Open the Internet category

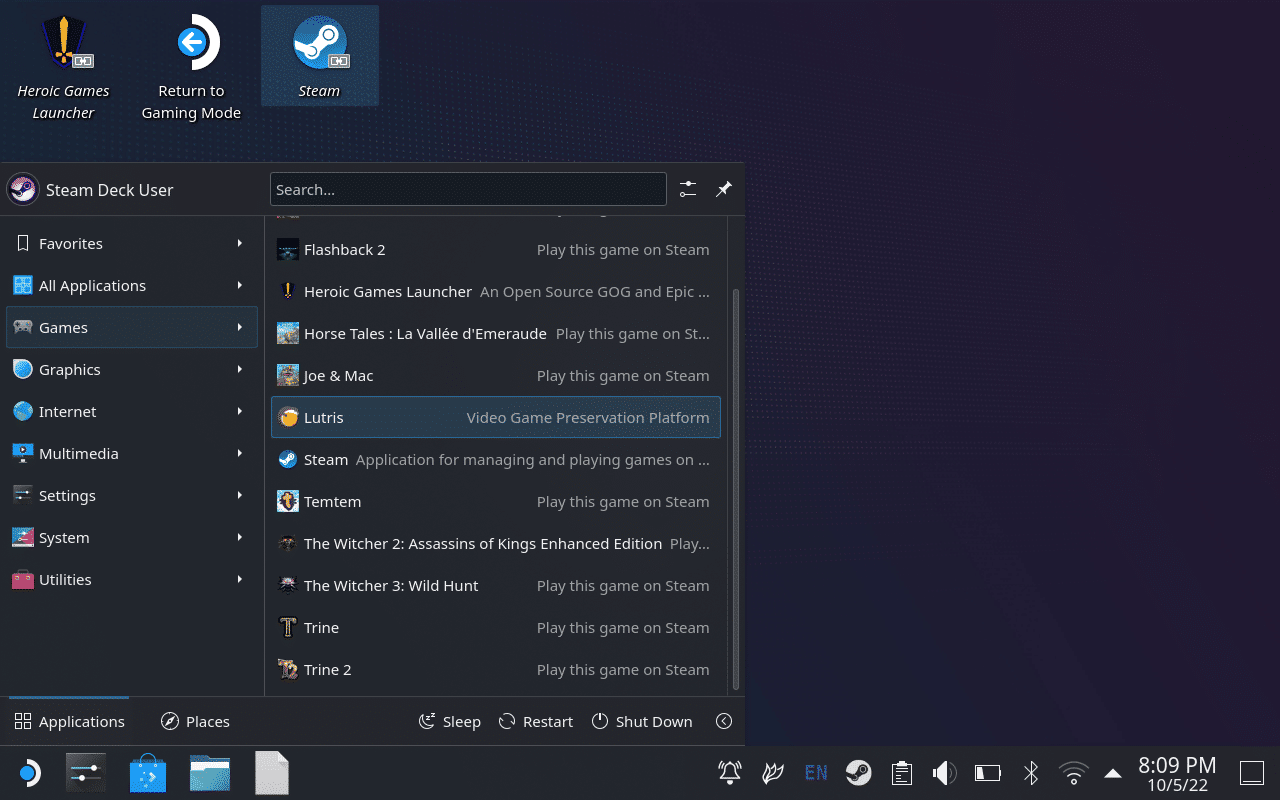[x=132, y=411]
